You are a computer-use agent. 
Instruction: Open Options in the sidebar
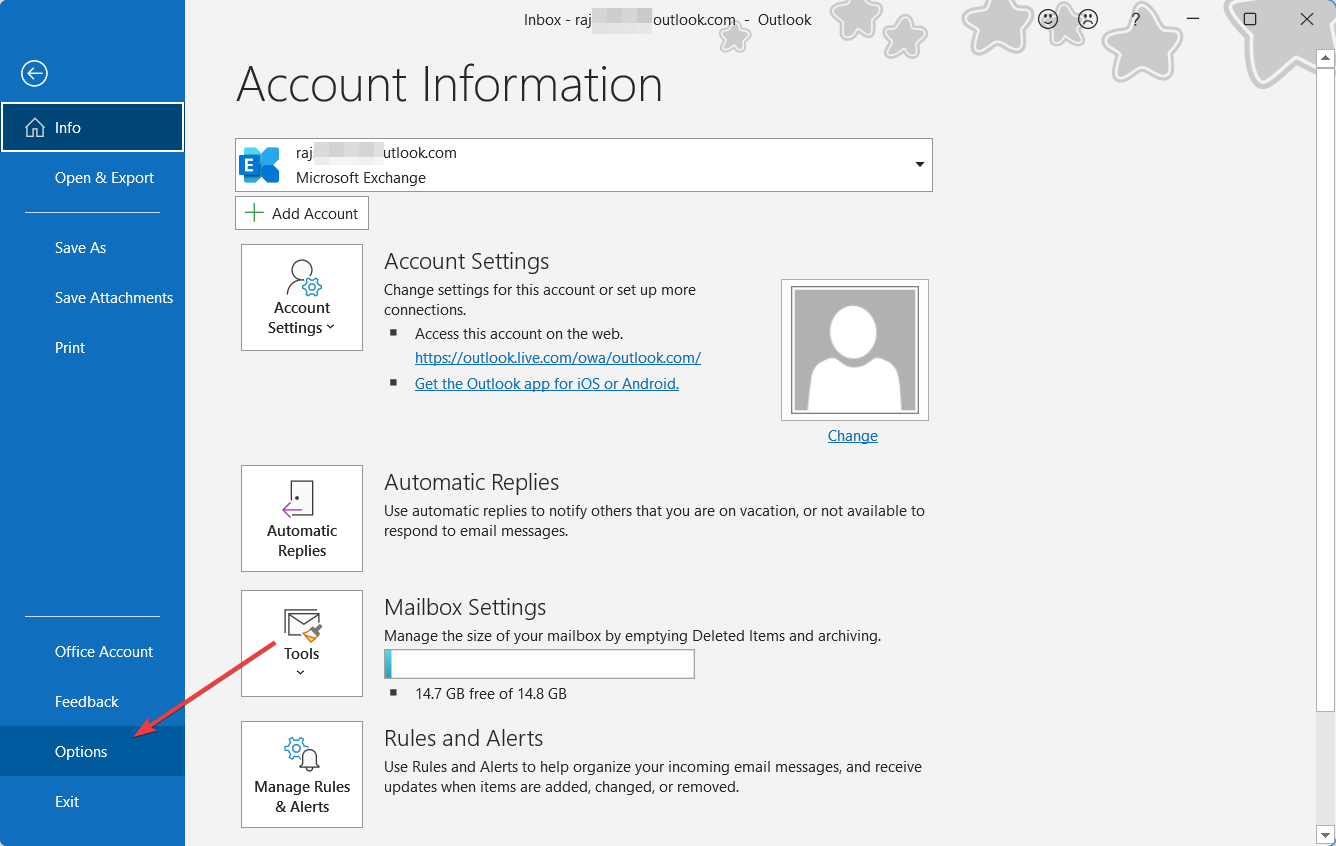[x=92, y=752]
